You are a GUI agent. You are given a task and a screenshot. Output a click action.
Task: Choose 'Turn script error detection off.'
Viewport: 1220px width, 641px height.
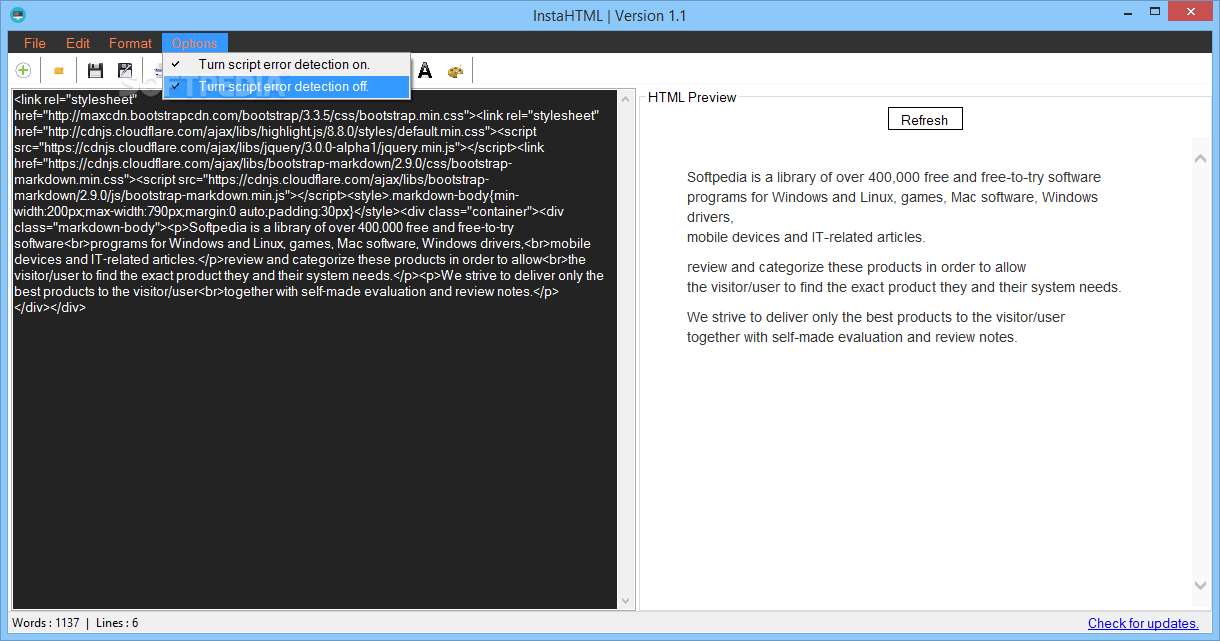[x=287, y=87]
